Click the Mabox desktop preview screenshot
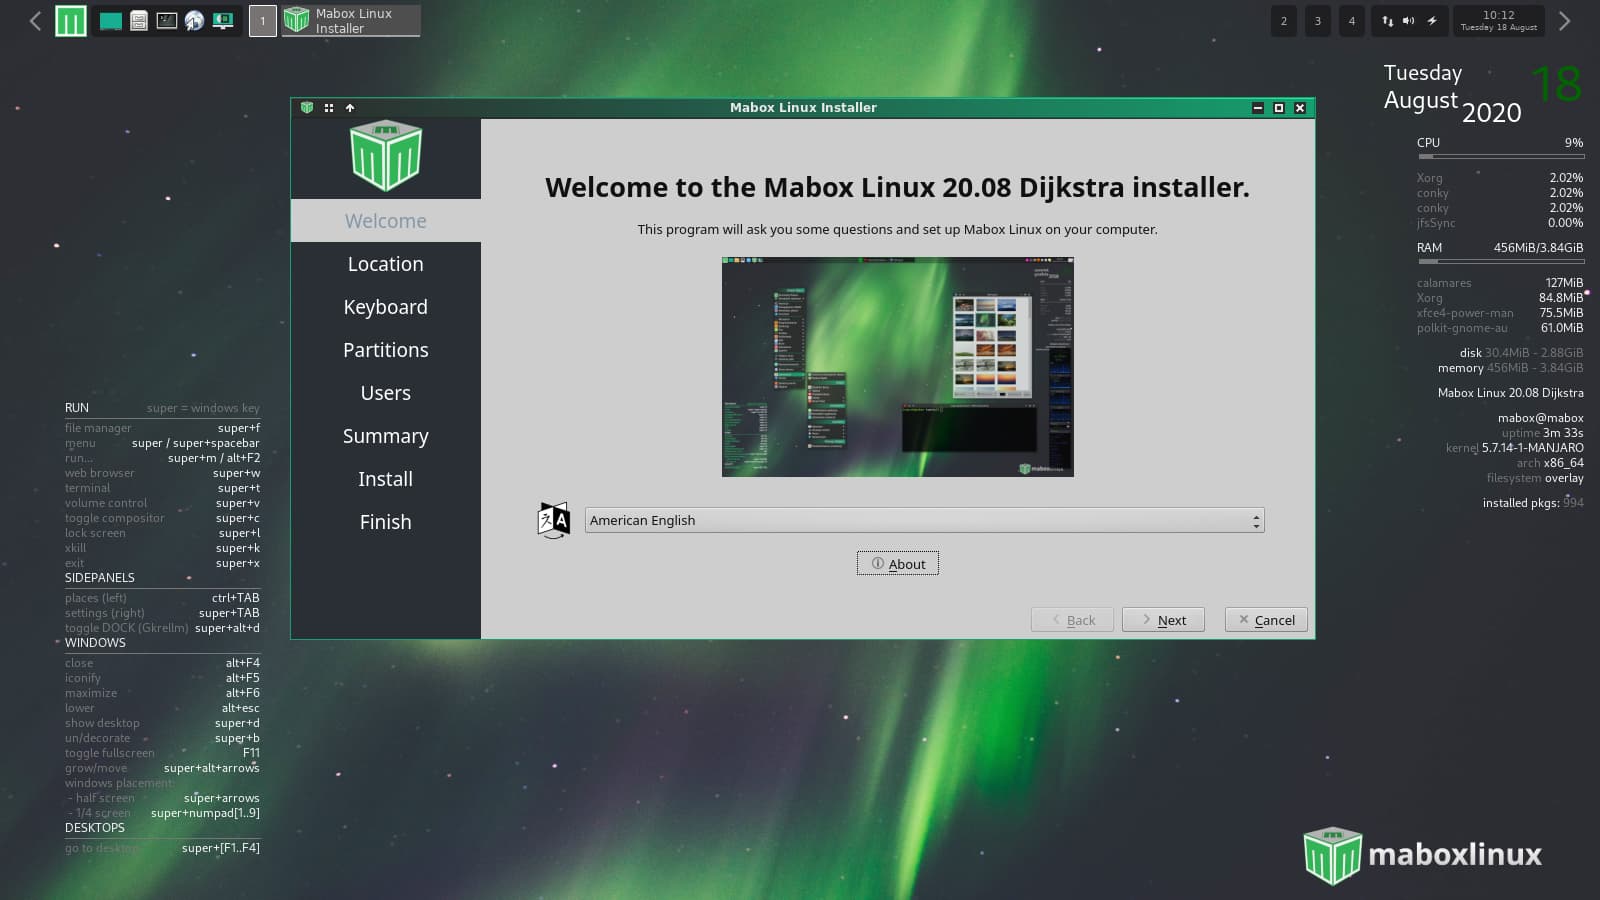Screen dimensions: 1600x900 click(897, 367)
